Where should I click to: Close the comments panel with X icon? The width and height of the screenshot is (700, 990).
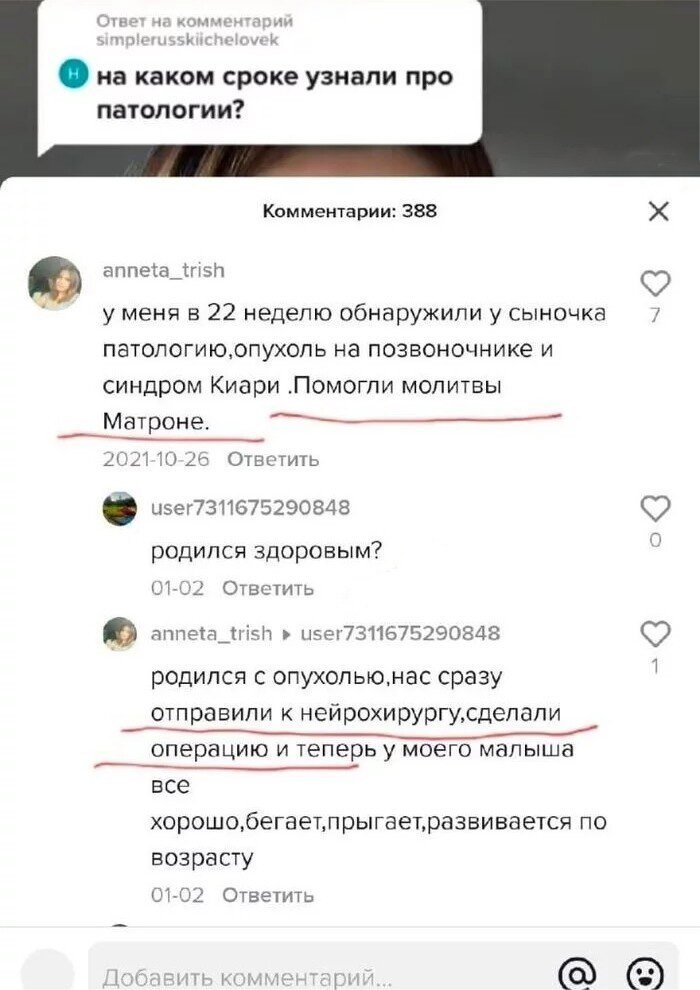click(x=658, y=212)
